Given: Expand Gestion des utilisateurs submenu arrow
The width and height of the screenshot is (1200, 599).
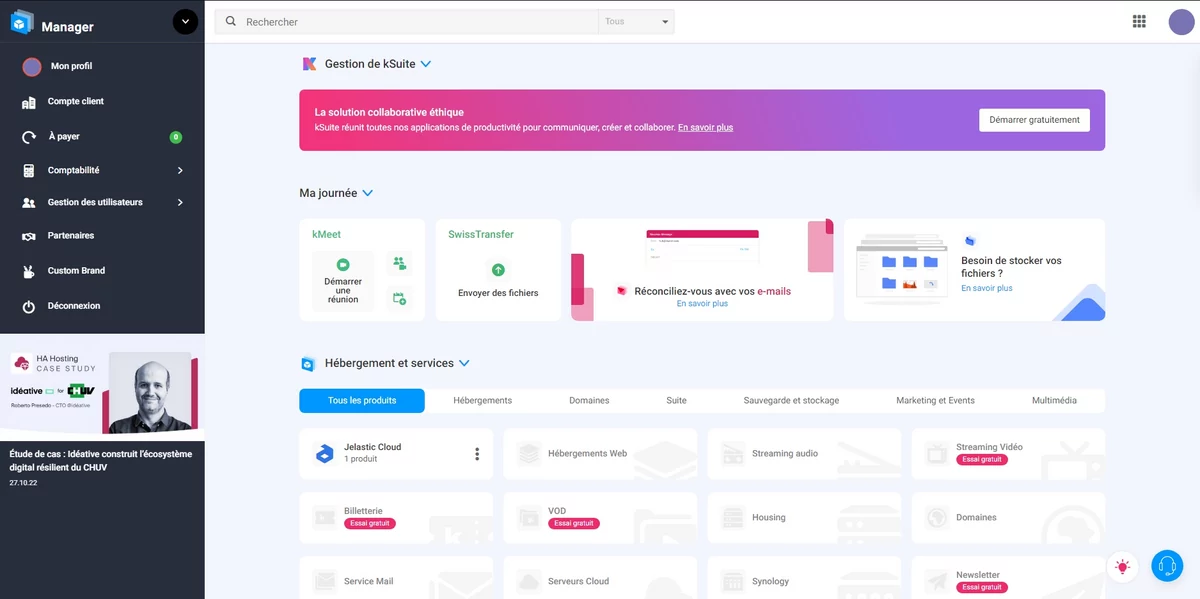Looking at the screenshot, I should coord(180,203).
